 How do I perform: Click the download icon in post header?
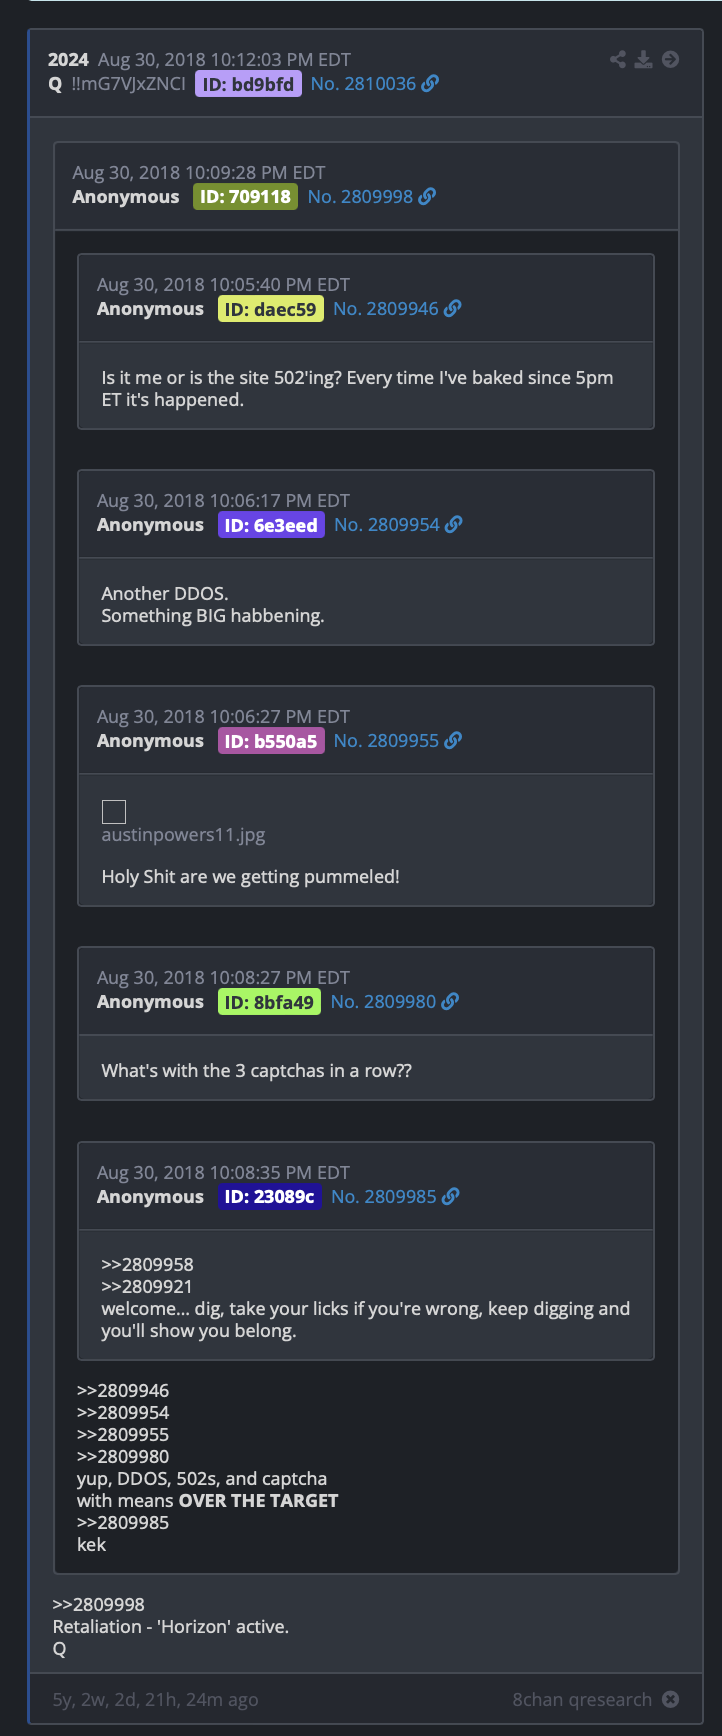point(644,60)
